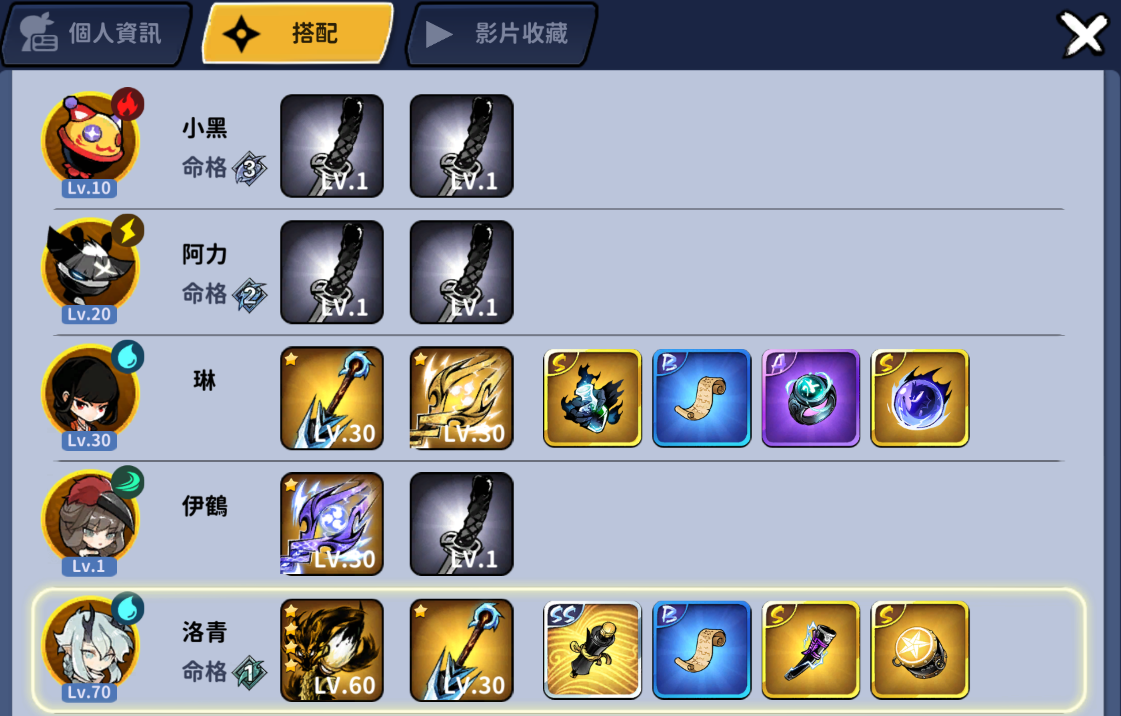Select 伊鶴's purple lightning blade weapon
The height and width of the screenshot is (716, 1121).
(332, 524)
